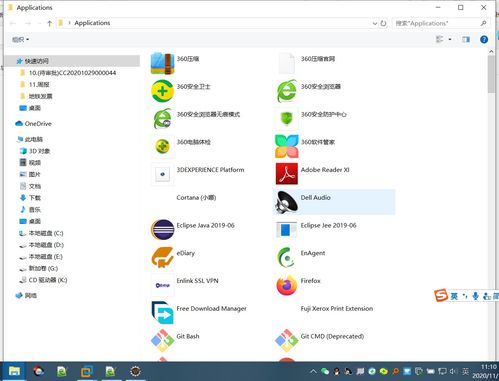Open the address bar history dropdown
Image resolution: width=499 pixels, height=381 pixels.
(375, 23)
